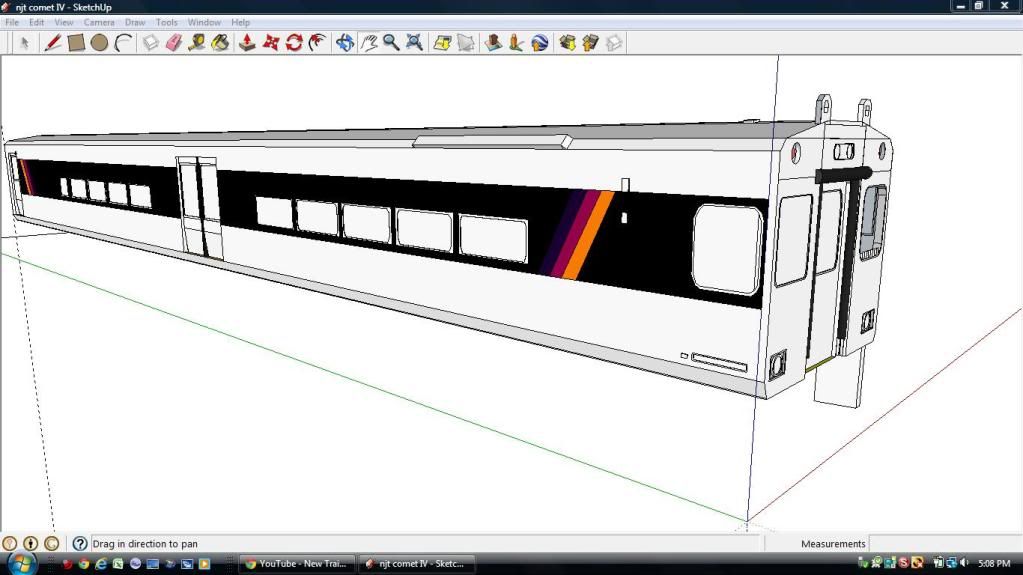This screenshot has width=1023, height=575.
Task: Select the Rectangle drawing tool
Action: point(76,43)
